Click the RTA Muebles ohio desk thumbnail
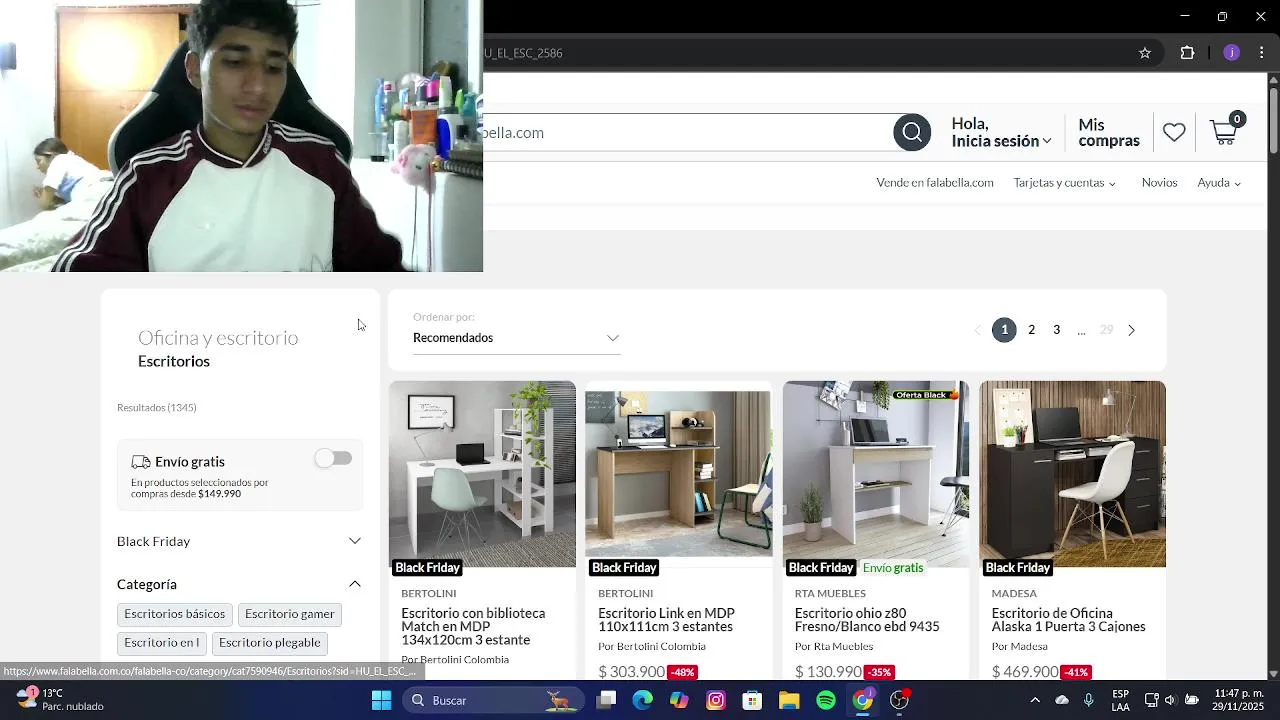Image resolution: width=1280 pixels, height=720 pixels. click(x=876, y=474)
